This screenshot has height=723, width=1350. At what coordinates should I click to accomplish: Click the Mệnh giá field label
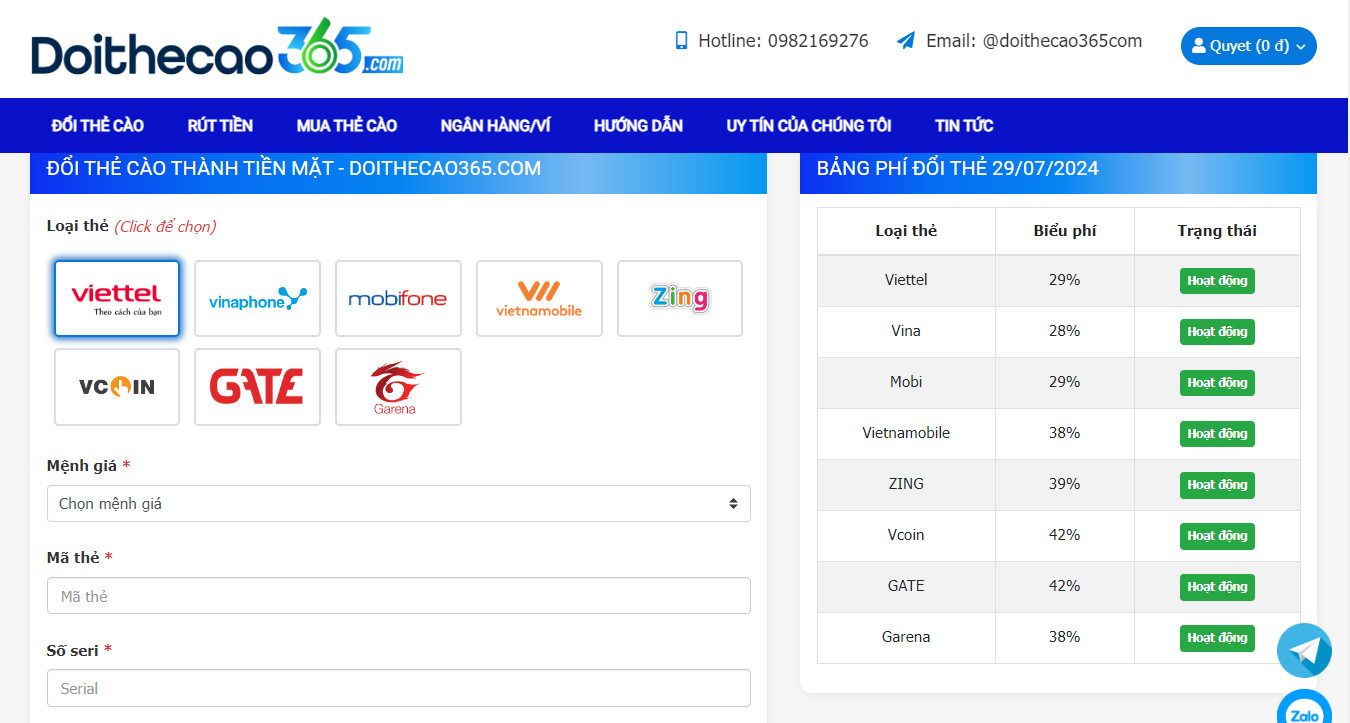click(x=82, y=466)
